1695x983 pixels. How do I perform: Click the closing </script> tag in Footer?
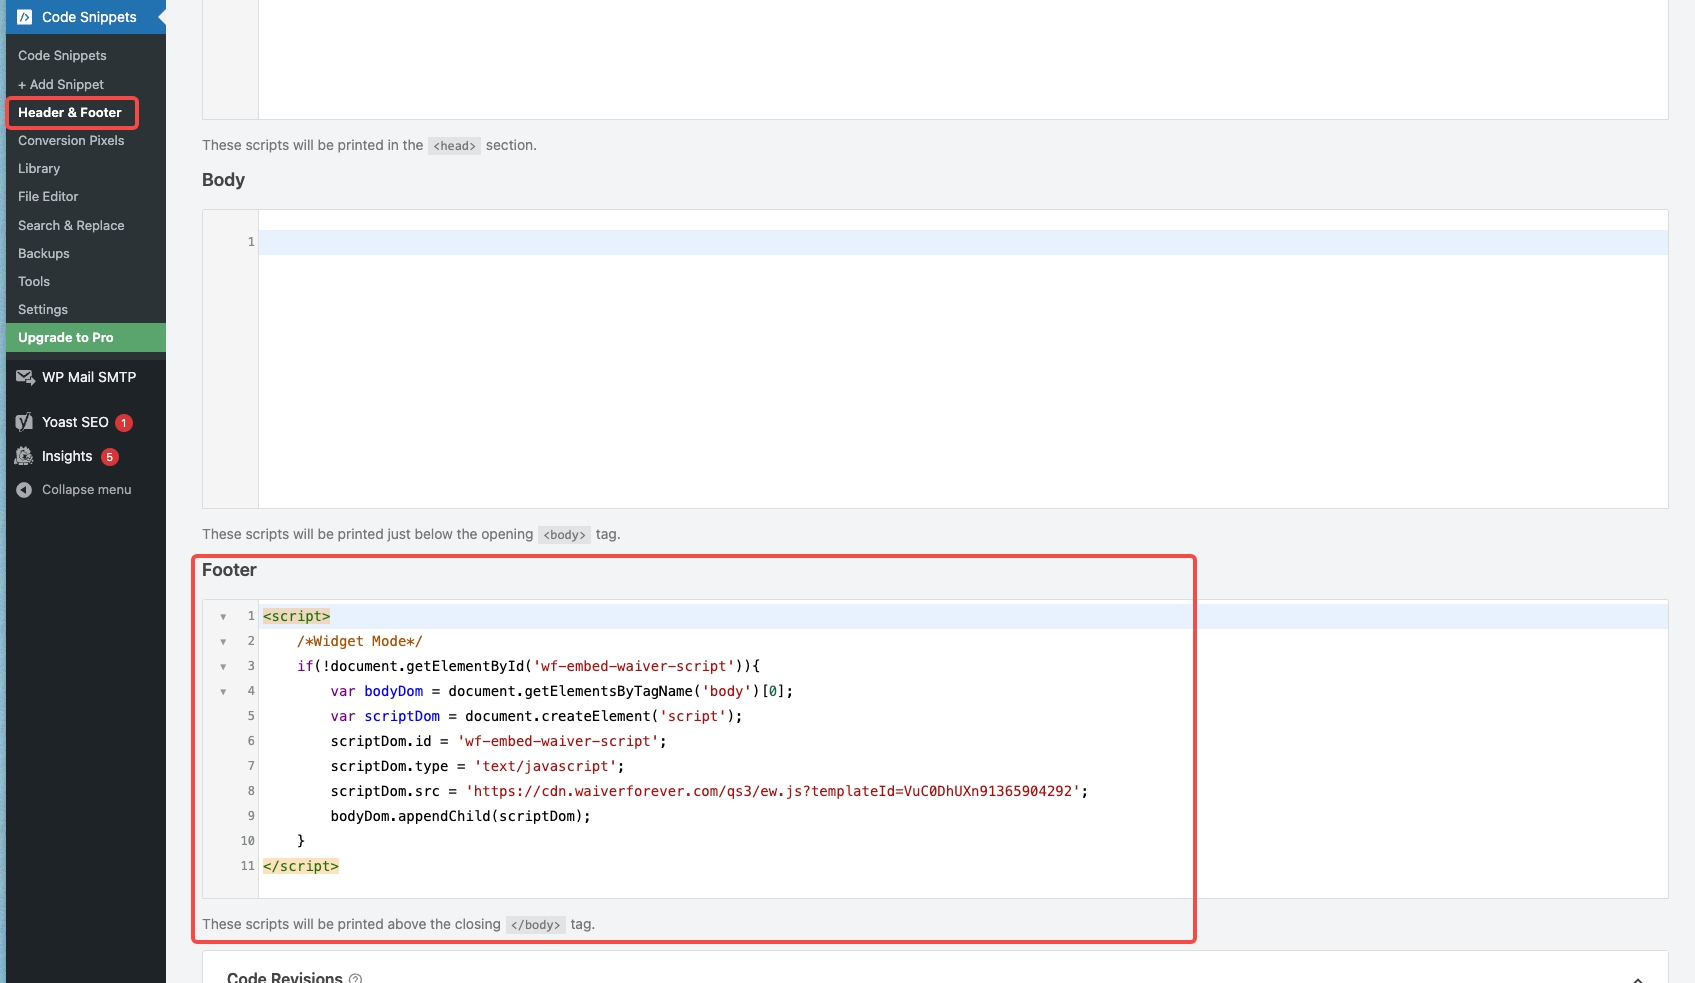[x=301, y=867]
